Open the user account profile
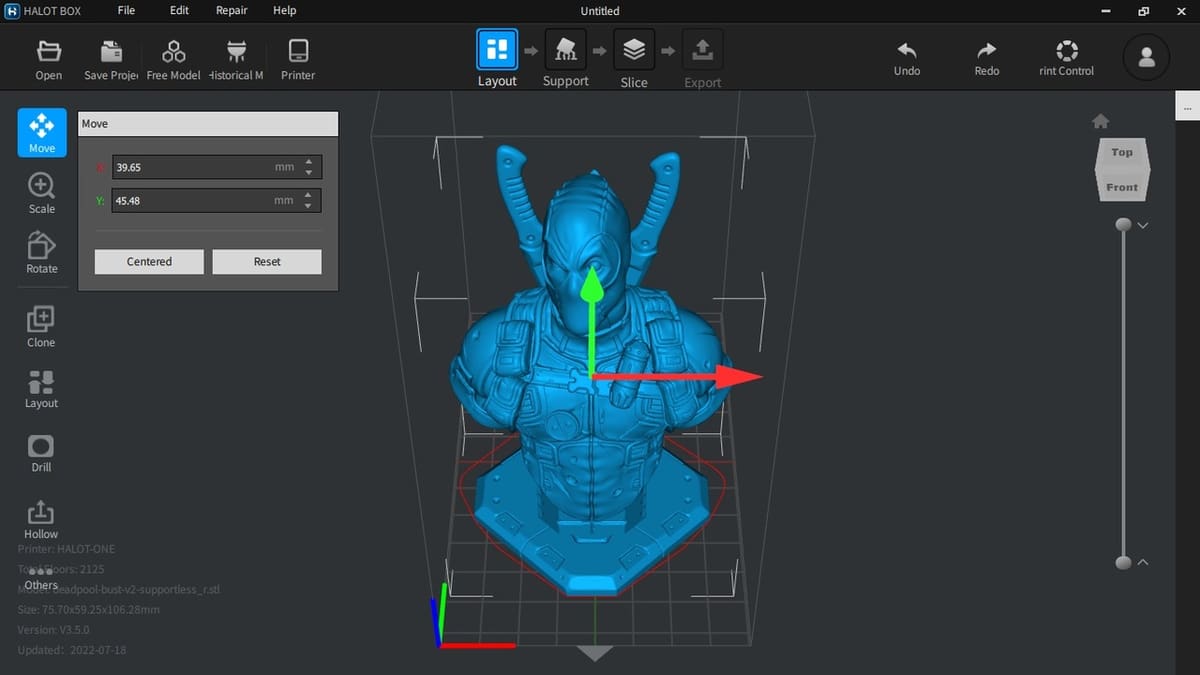This screenshot has width=1200, height=675. pos(1147,58)
